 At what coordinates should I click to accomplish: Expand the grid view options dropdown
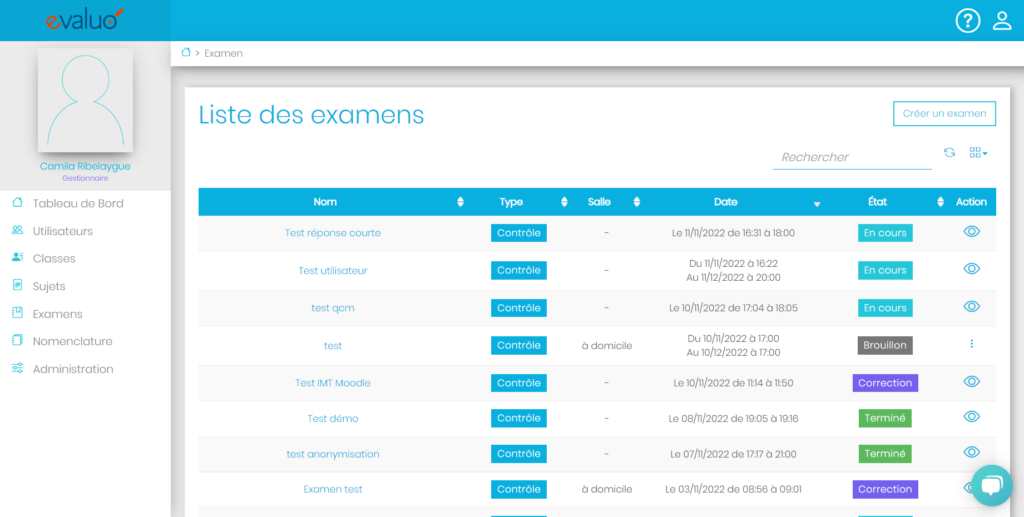(978, 153)
